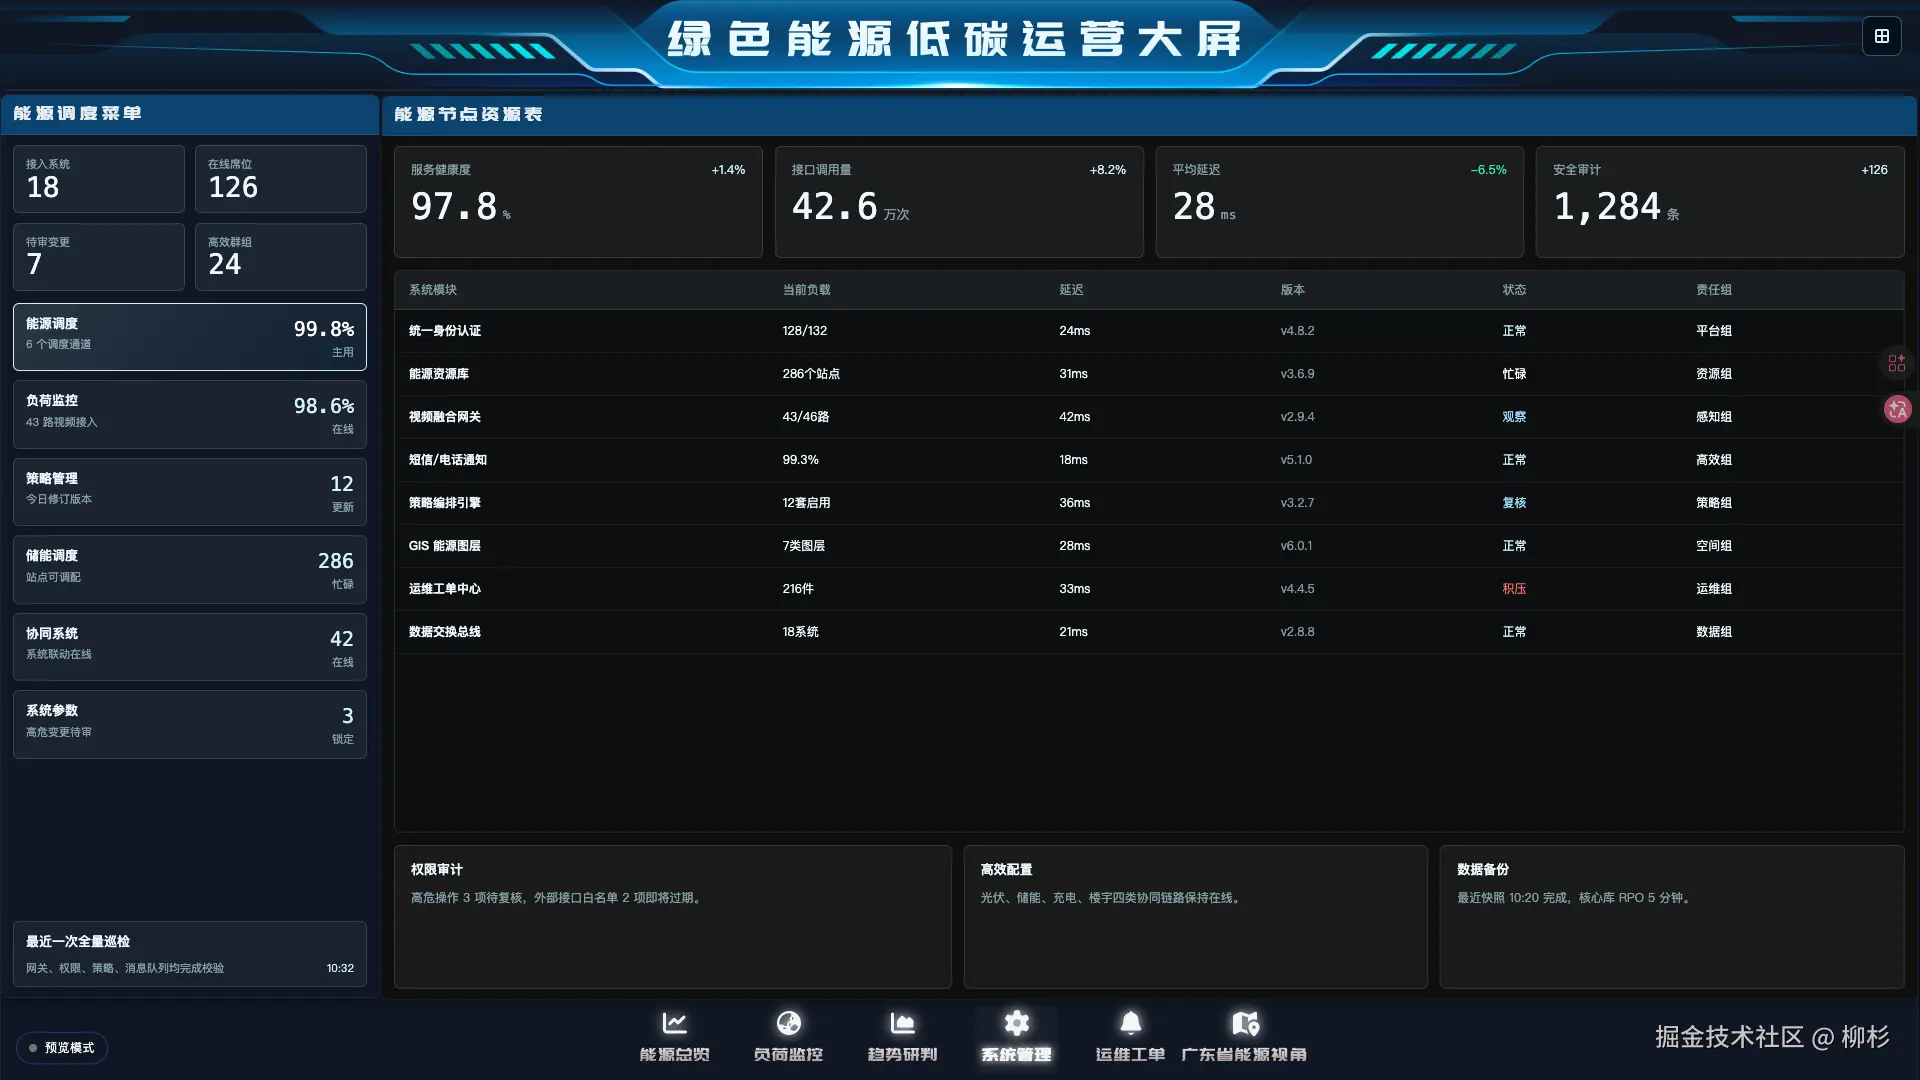Click the 高效群组 24 stat tile

(281, 257)
